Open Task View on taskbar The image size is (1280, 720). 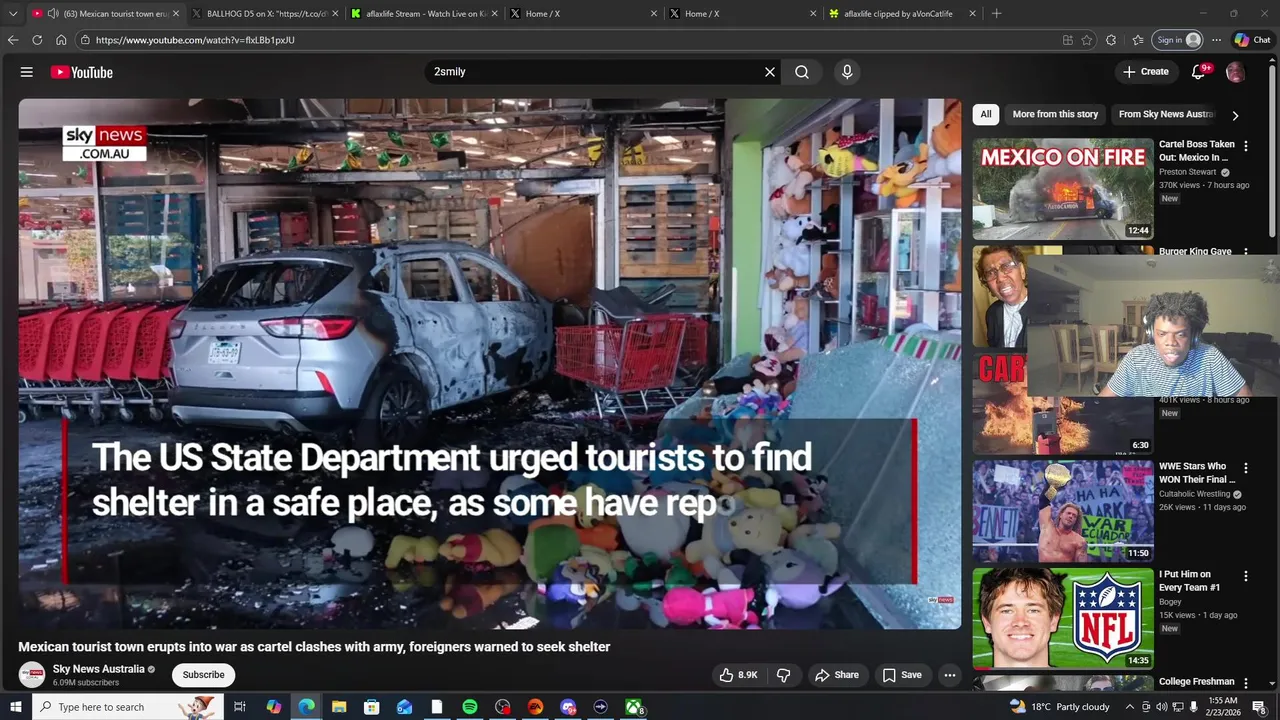click(240, 707)
